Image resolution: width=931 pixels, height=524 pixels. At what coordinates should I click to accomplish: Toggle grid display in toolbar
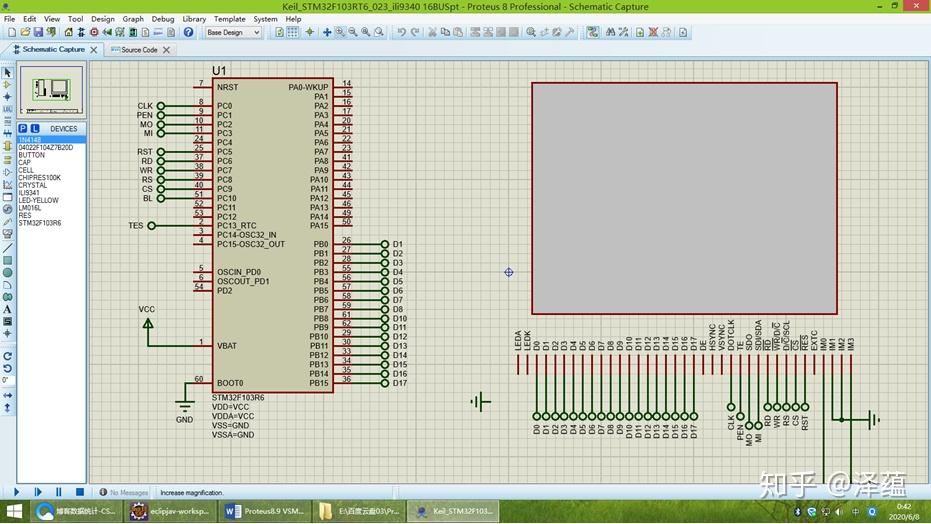point(294,32)
